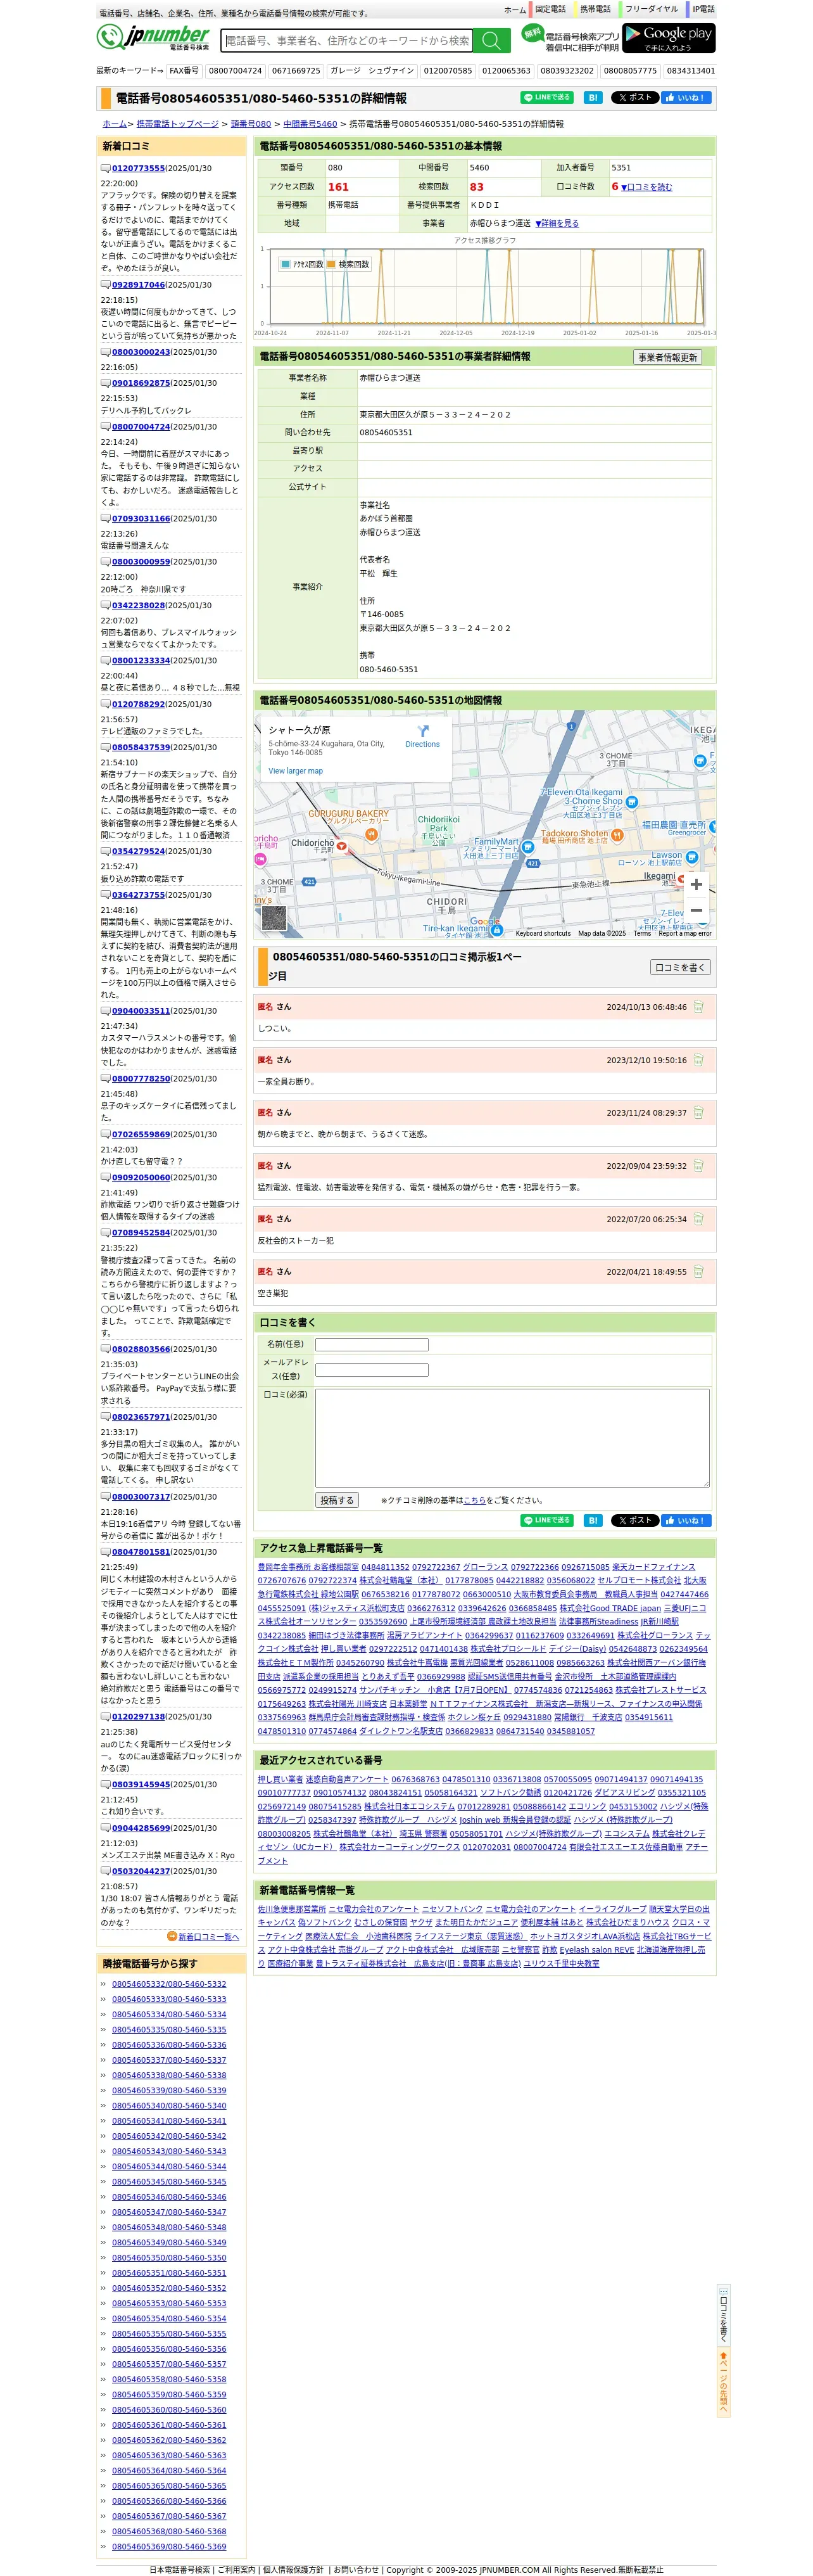Open the ご利用案内 footer link
The height and width of the screenshot is (2576, 813).
[236, 2569]
